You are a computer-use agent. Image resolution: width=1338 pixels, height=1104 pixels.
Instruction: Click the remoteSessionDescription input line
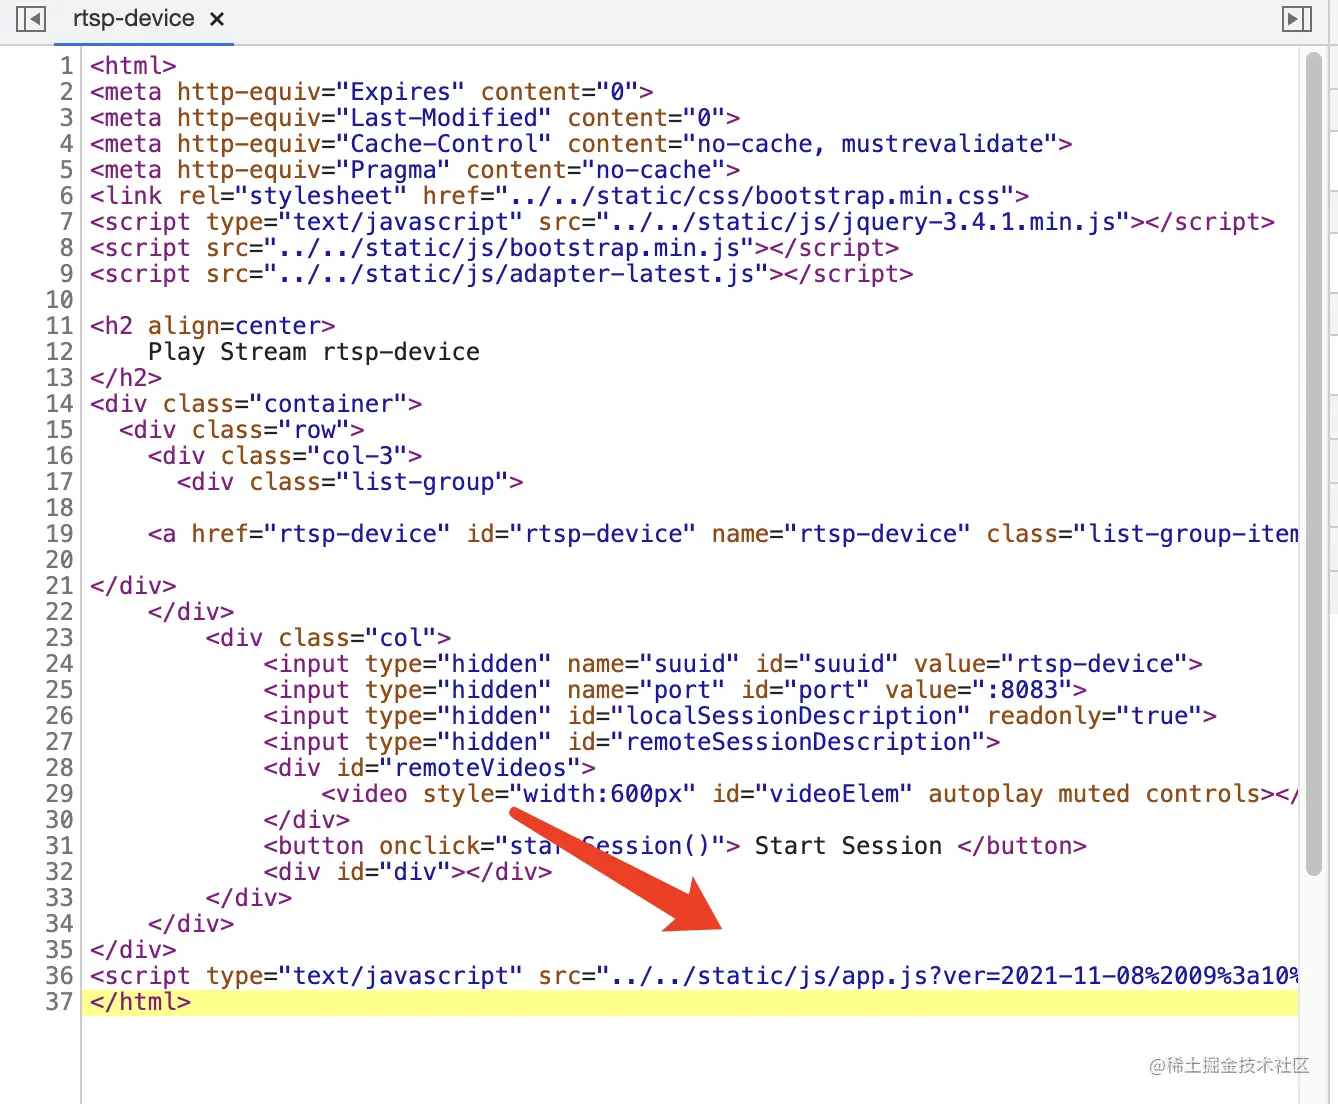pyautogui.click(x=632, y=742)
